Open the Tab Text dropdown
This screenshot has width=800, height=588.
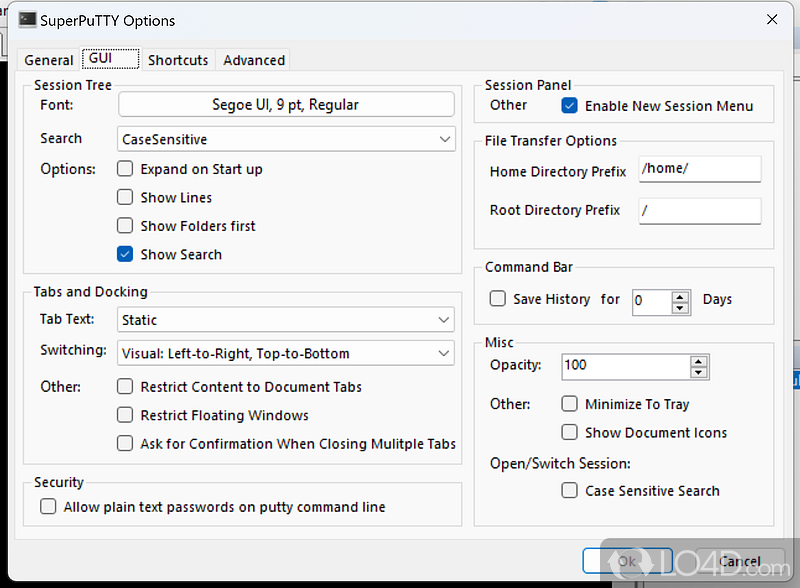286,320
